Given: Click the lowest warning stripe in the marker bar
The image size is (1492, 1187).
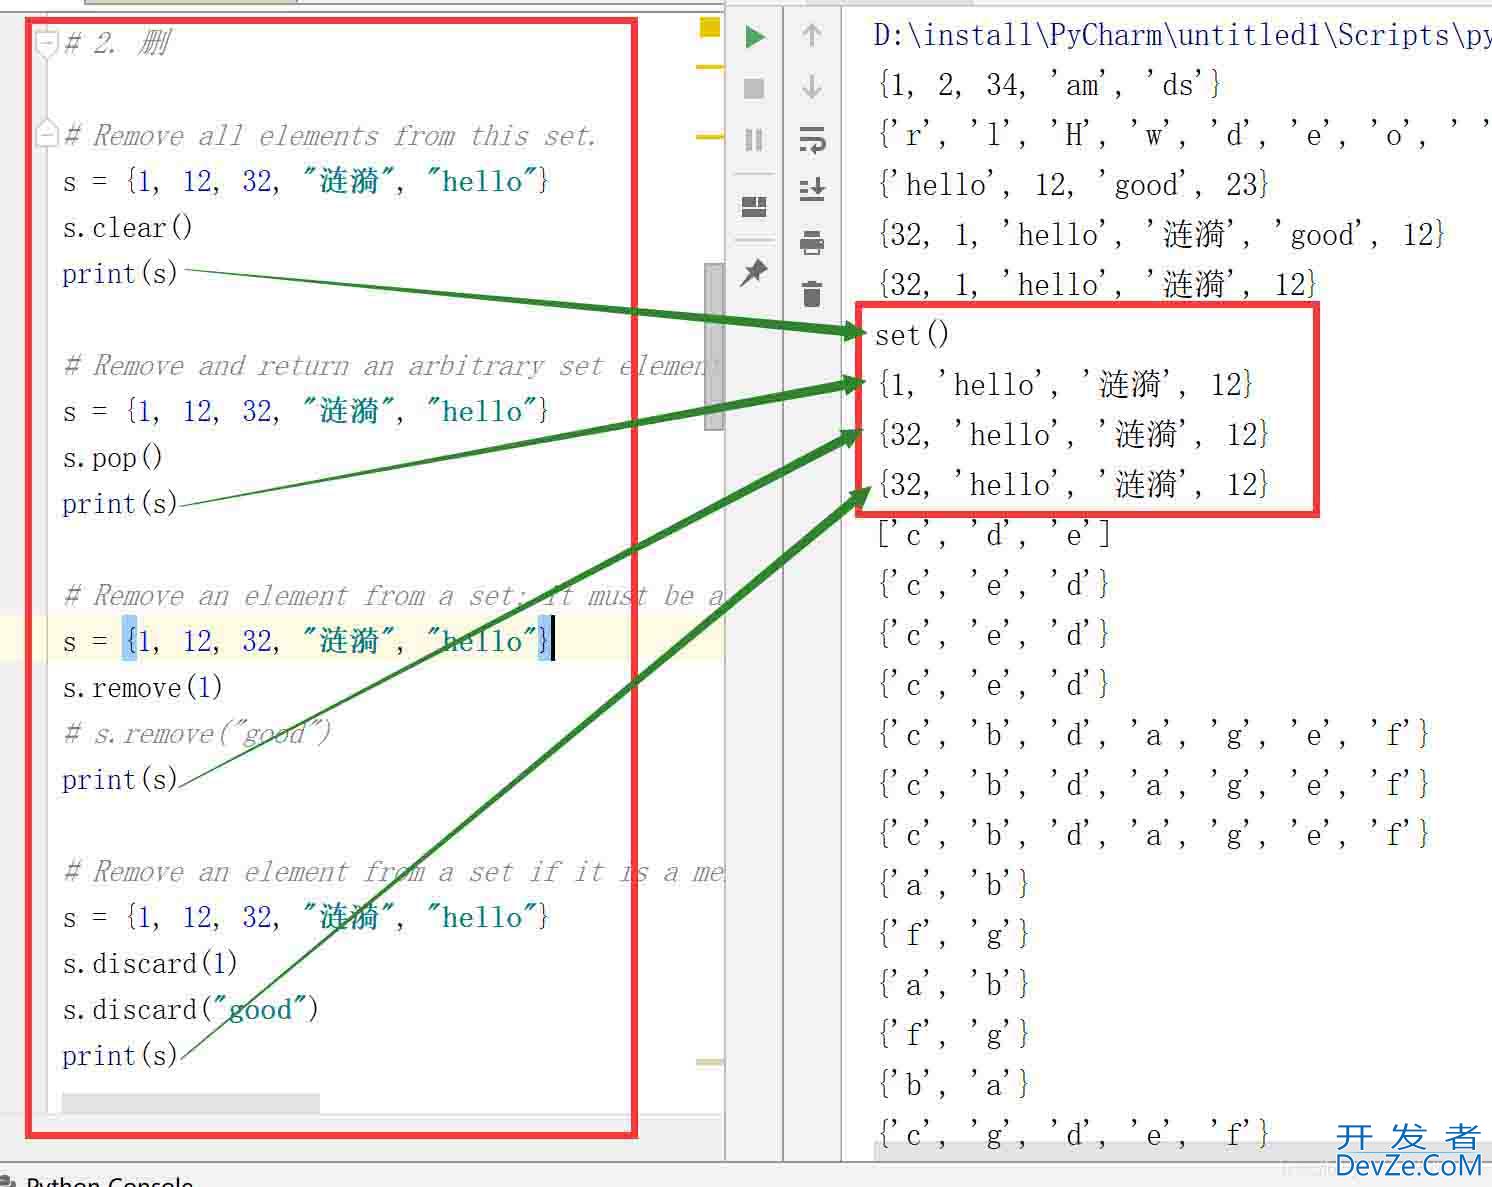Looking at the screenshot, I should coord(710,1062).
